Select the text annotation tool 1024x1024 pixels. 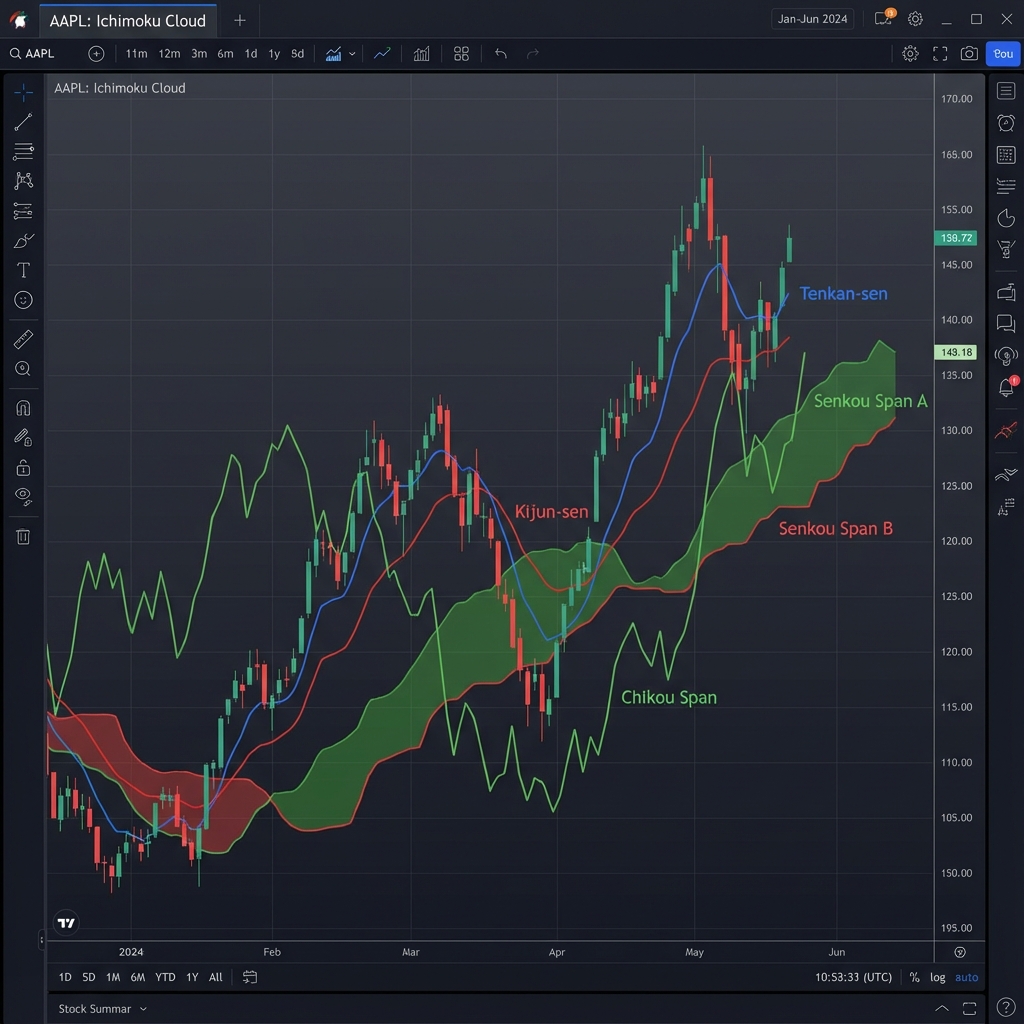point(22,270)
